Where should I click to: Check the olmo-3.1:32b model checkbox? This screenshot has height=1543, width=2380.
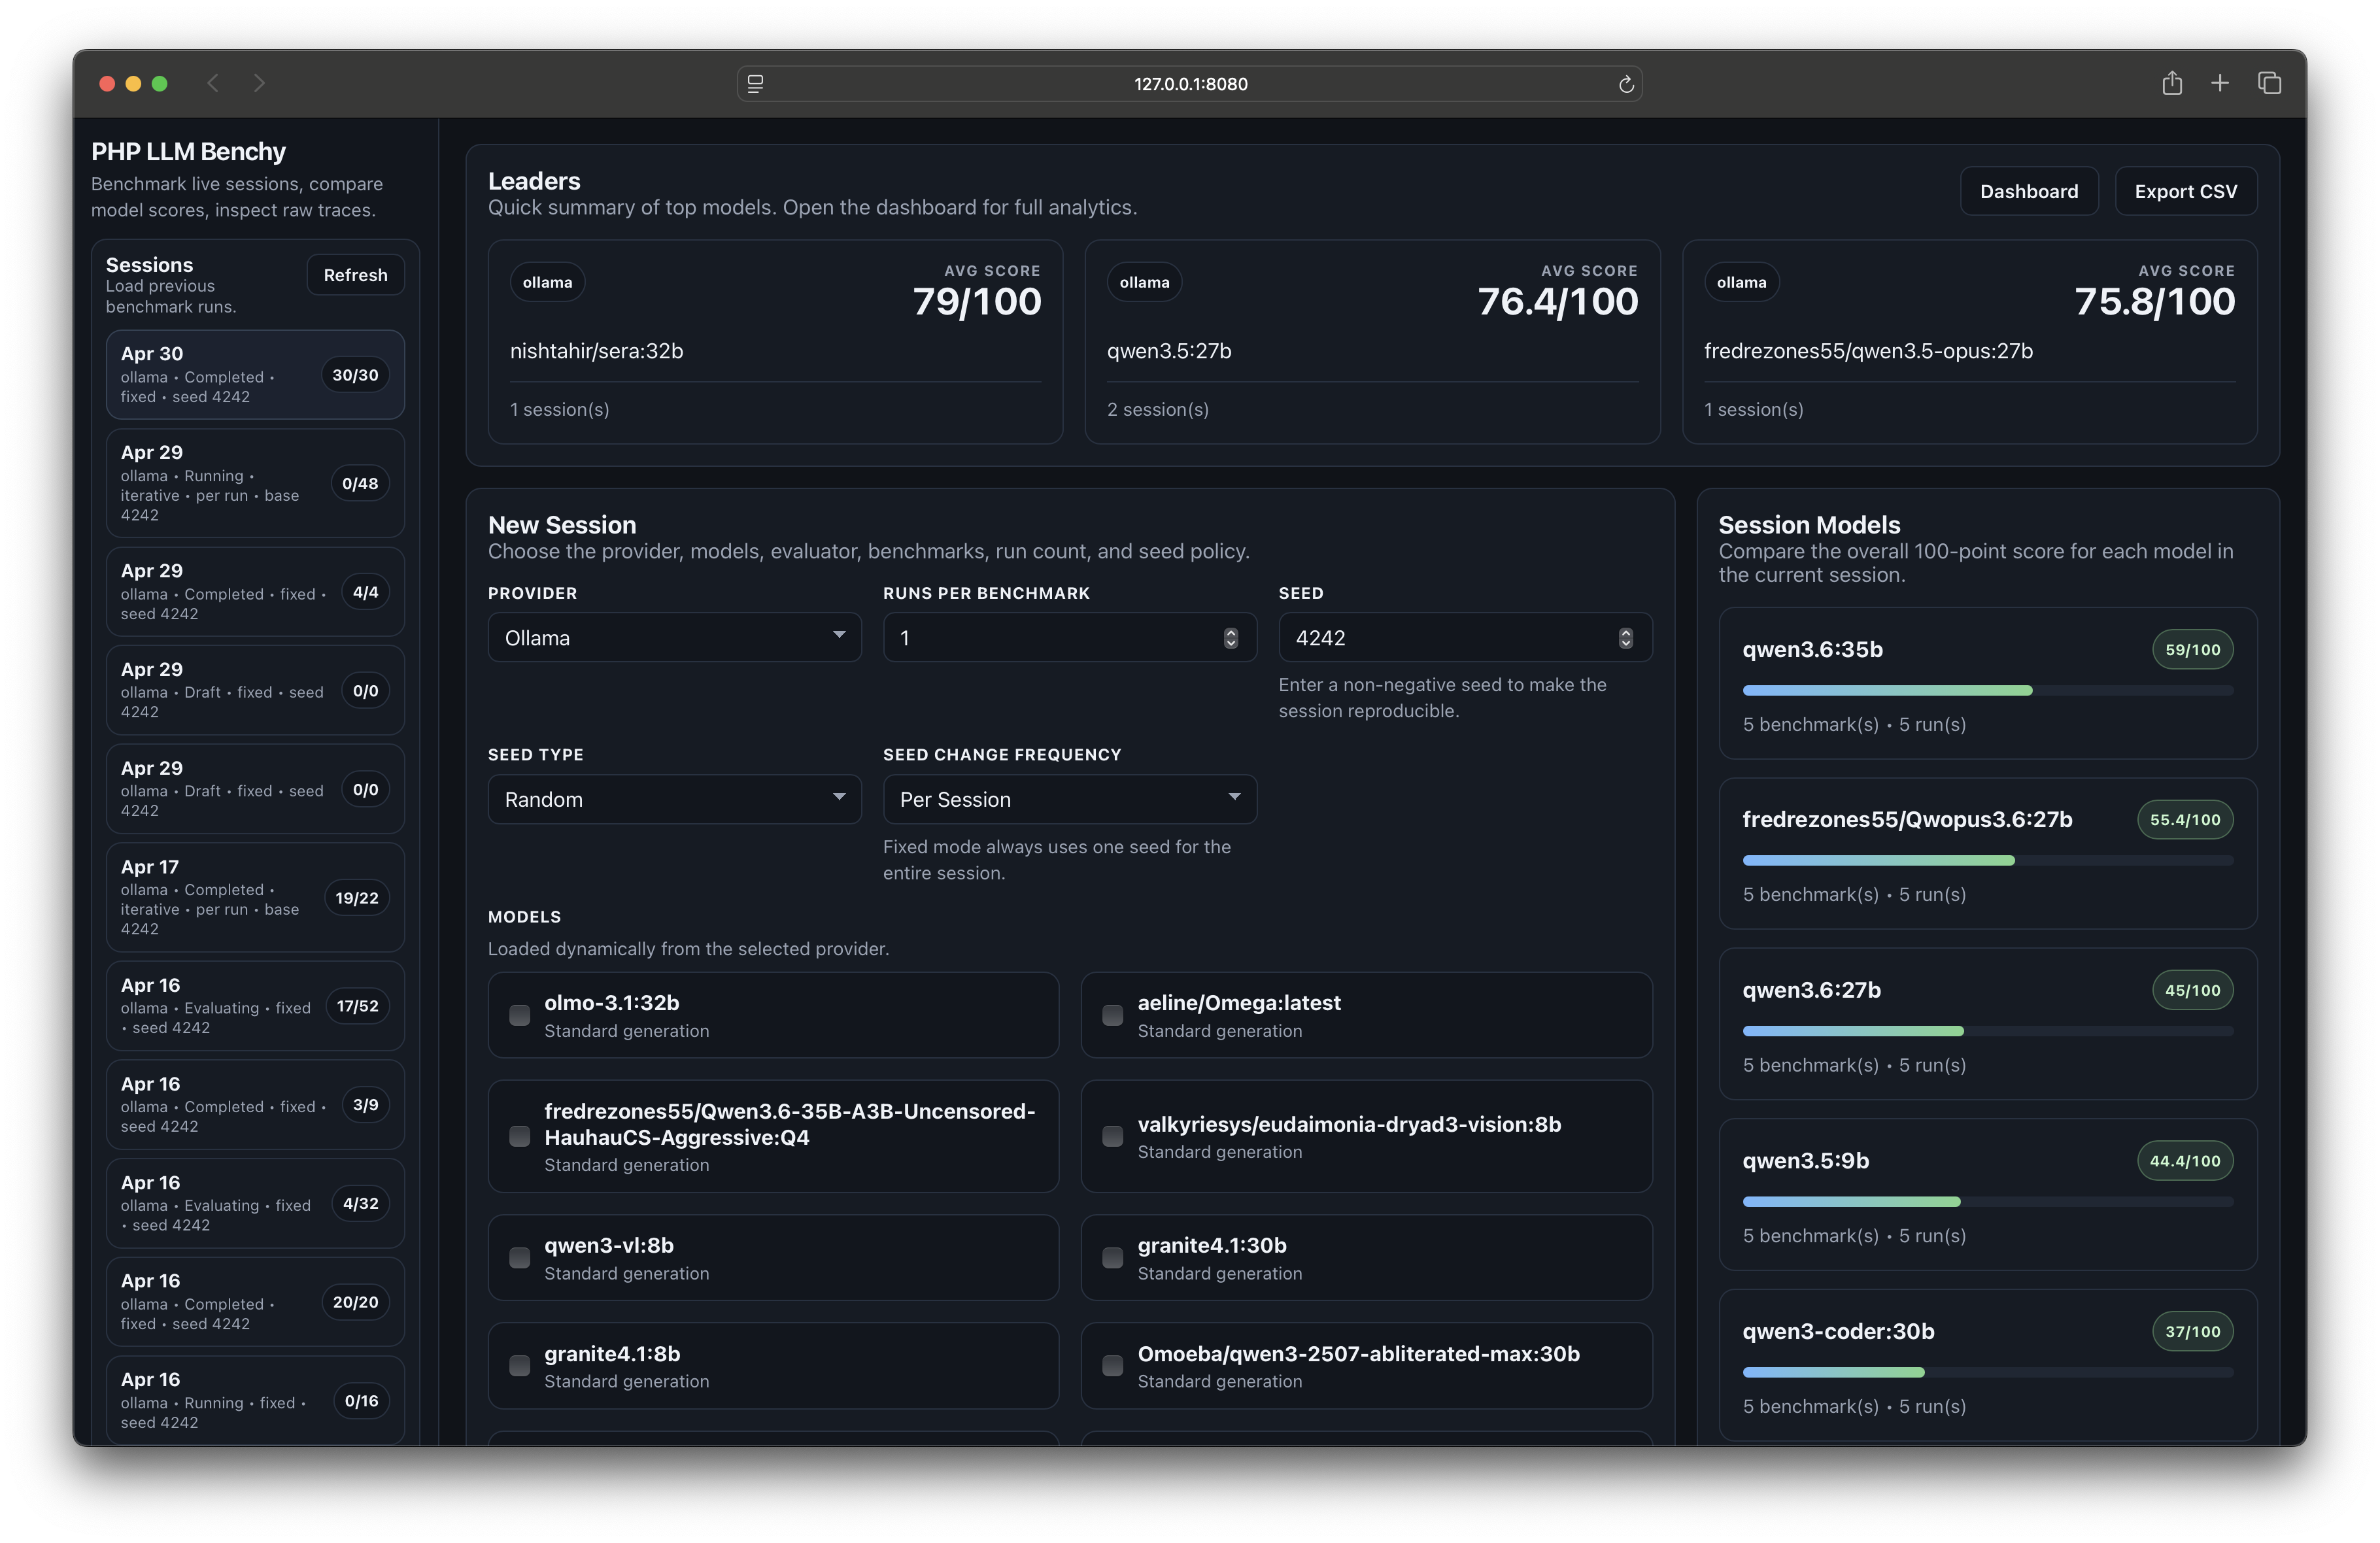coord(520,1015)
